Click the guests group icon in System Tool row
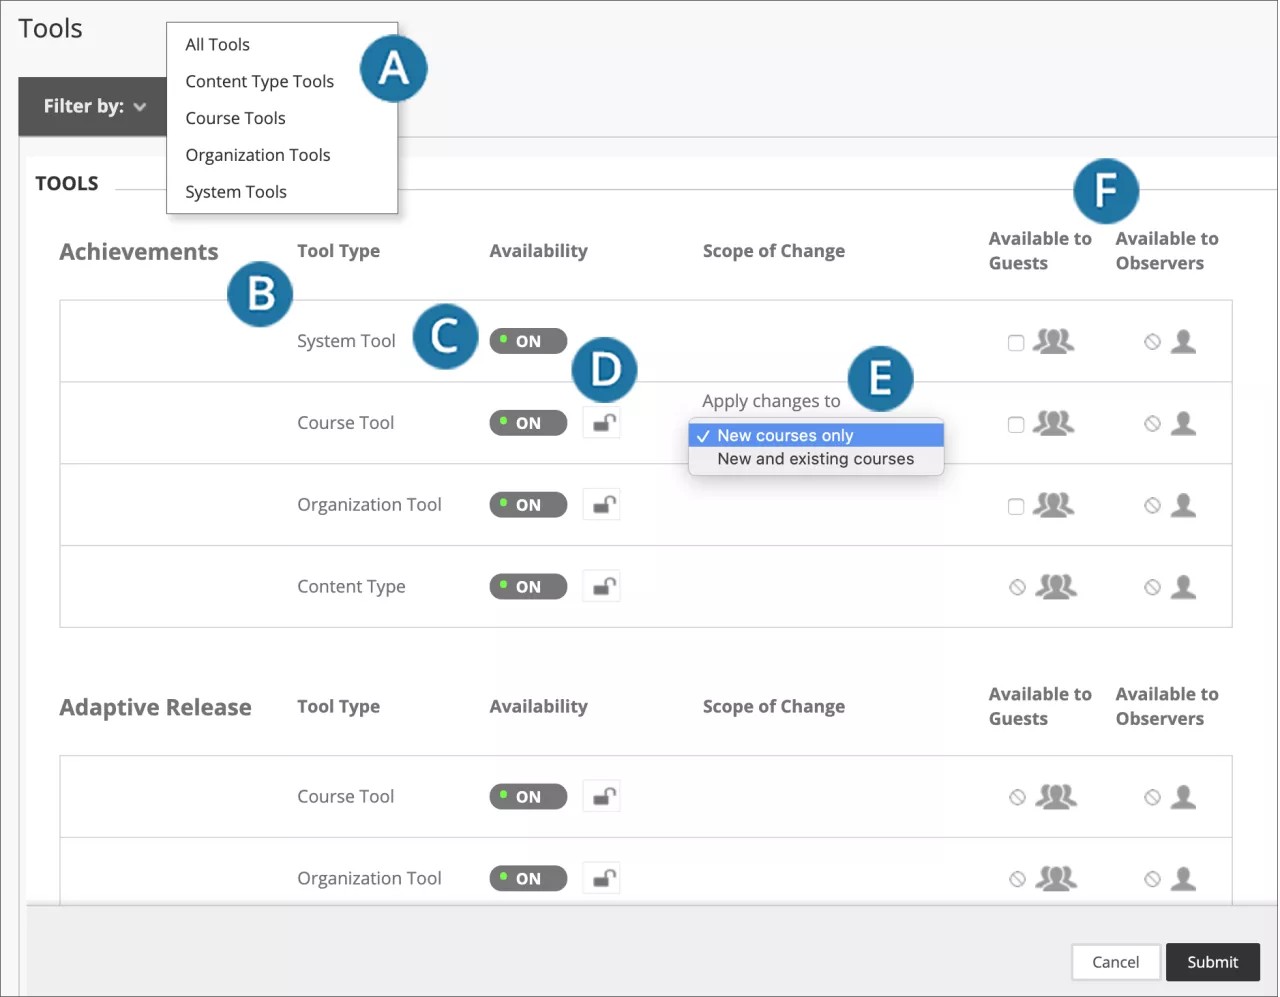 pos(1055,341)
